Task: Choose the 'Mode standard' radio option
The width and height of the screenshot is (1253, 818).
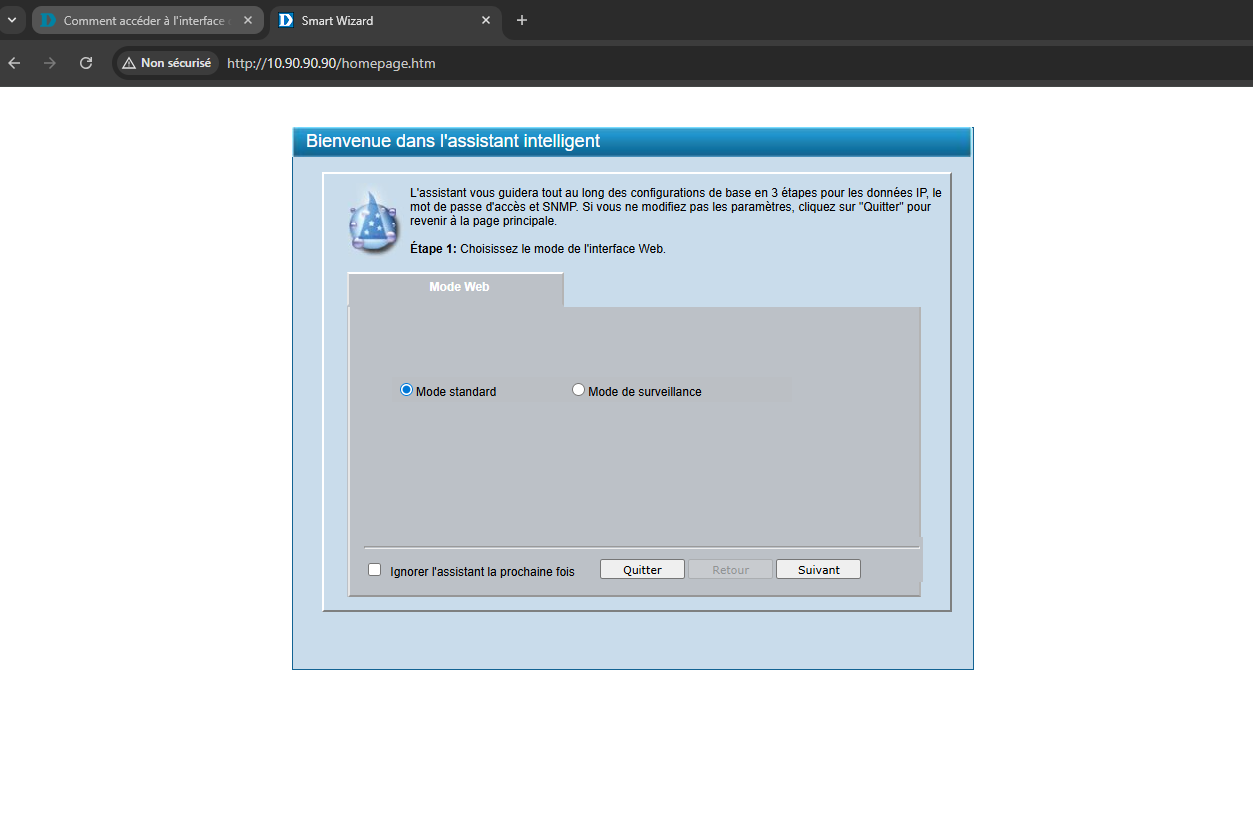Action: pos(407,390)
